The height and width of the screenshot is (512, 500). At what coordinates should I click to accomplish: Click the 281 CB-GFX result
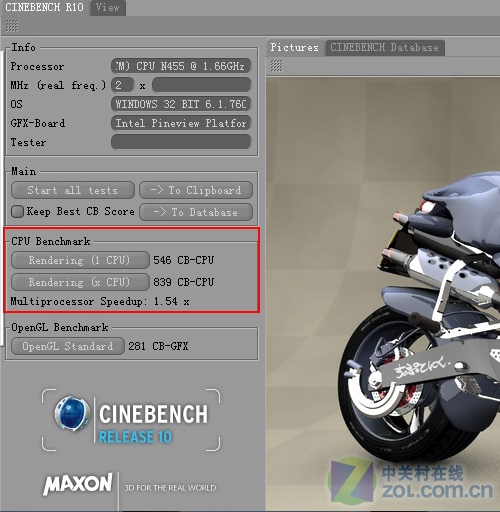pos(158,346)
